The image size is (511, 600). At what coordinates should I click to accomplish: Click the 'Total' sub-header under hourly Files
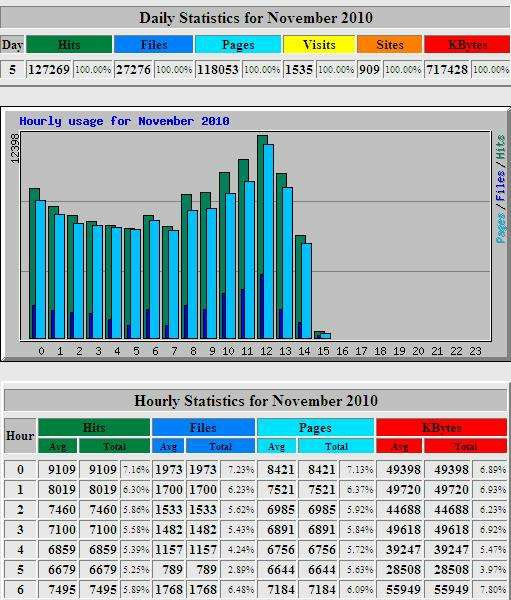[220, 446]
